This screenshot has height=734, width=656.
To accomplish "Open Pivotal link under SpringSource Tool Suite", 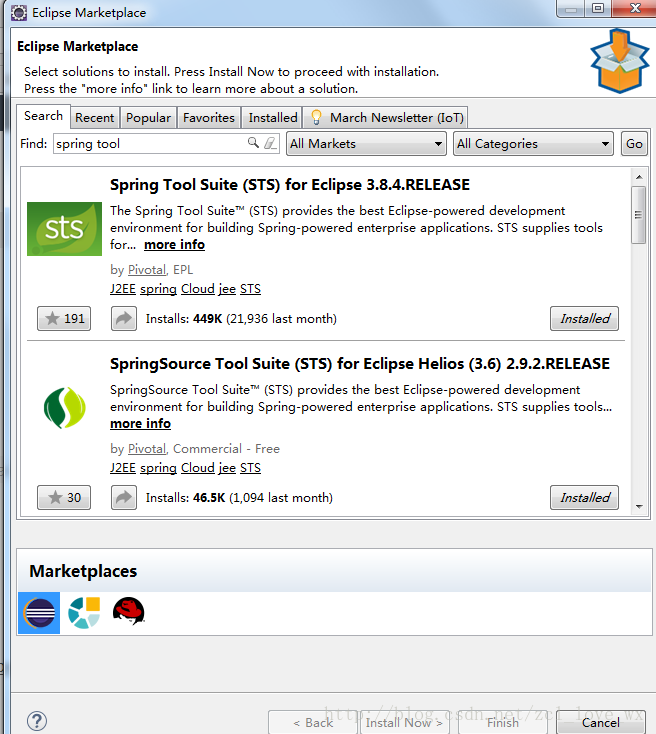I will [x=147, y=449].
